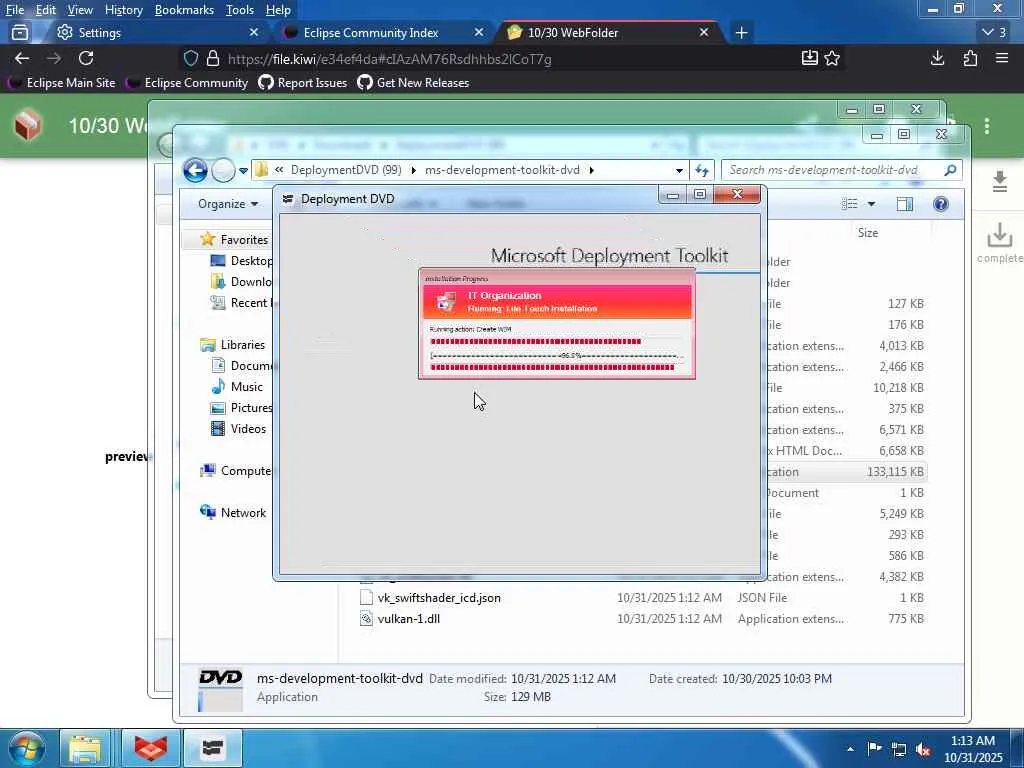This screenshot has width=1024, height=768.
Task: Open the Help menu in Firefox
Action: click(278, 10)
